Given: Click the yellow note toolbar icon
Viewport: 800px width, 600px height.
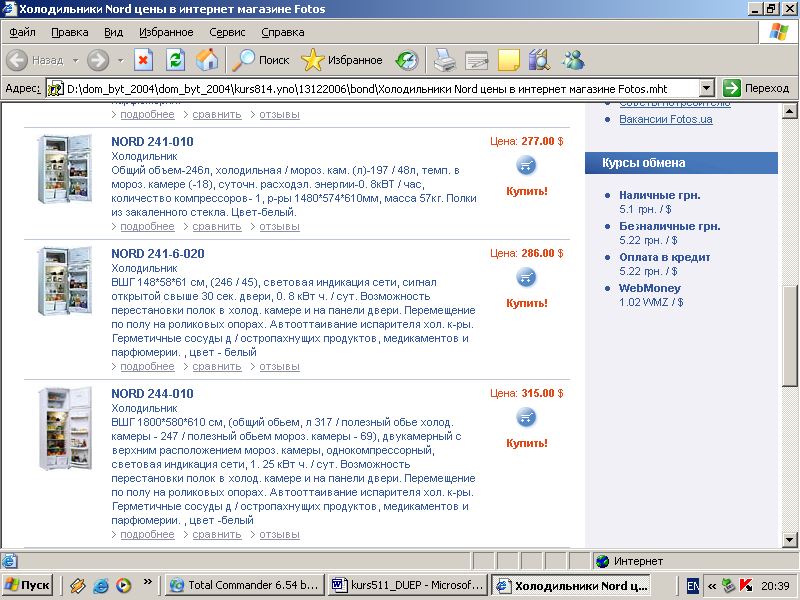Looking at the screenshot, I should coord(508,60).
